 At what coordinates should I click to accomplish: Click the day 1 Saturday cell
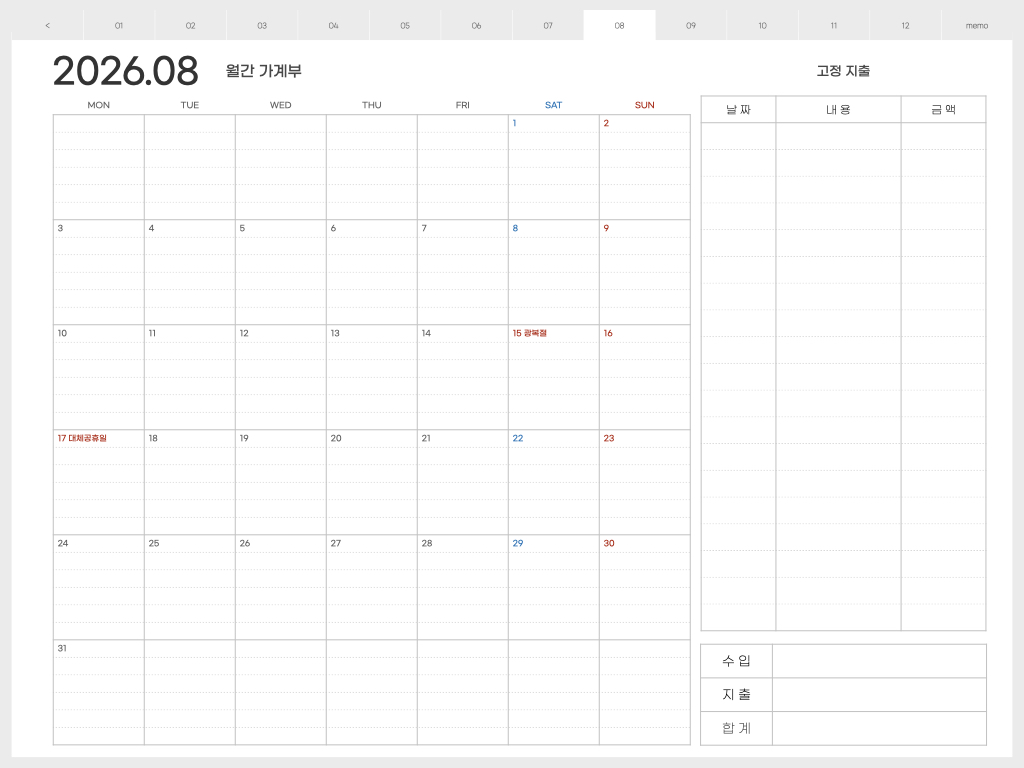pyautogui.click(x=554, y=167)
